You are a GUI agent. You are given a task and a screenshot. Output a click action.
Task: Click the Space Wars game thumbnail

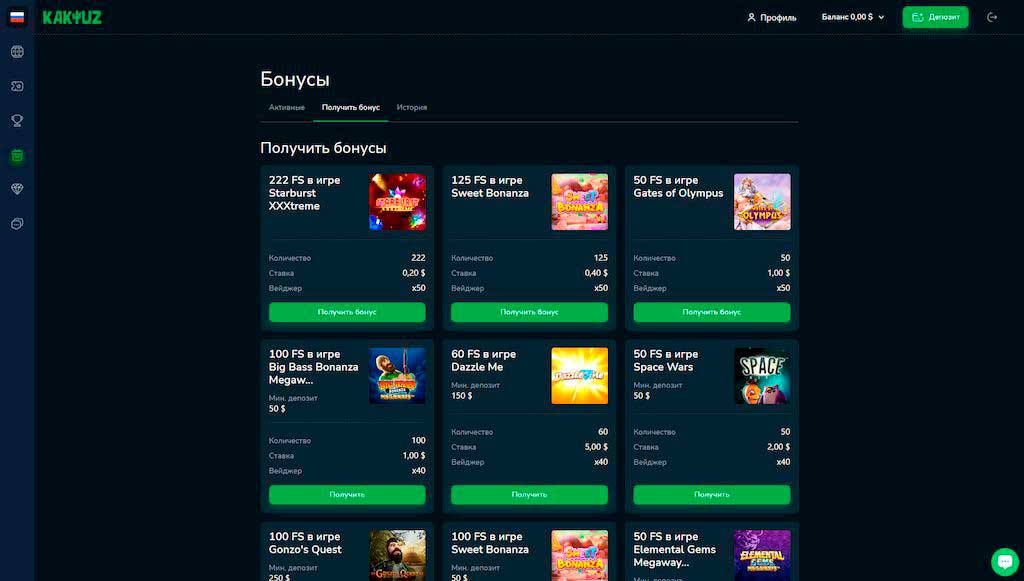(762, 376)
